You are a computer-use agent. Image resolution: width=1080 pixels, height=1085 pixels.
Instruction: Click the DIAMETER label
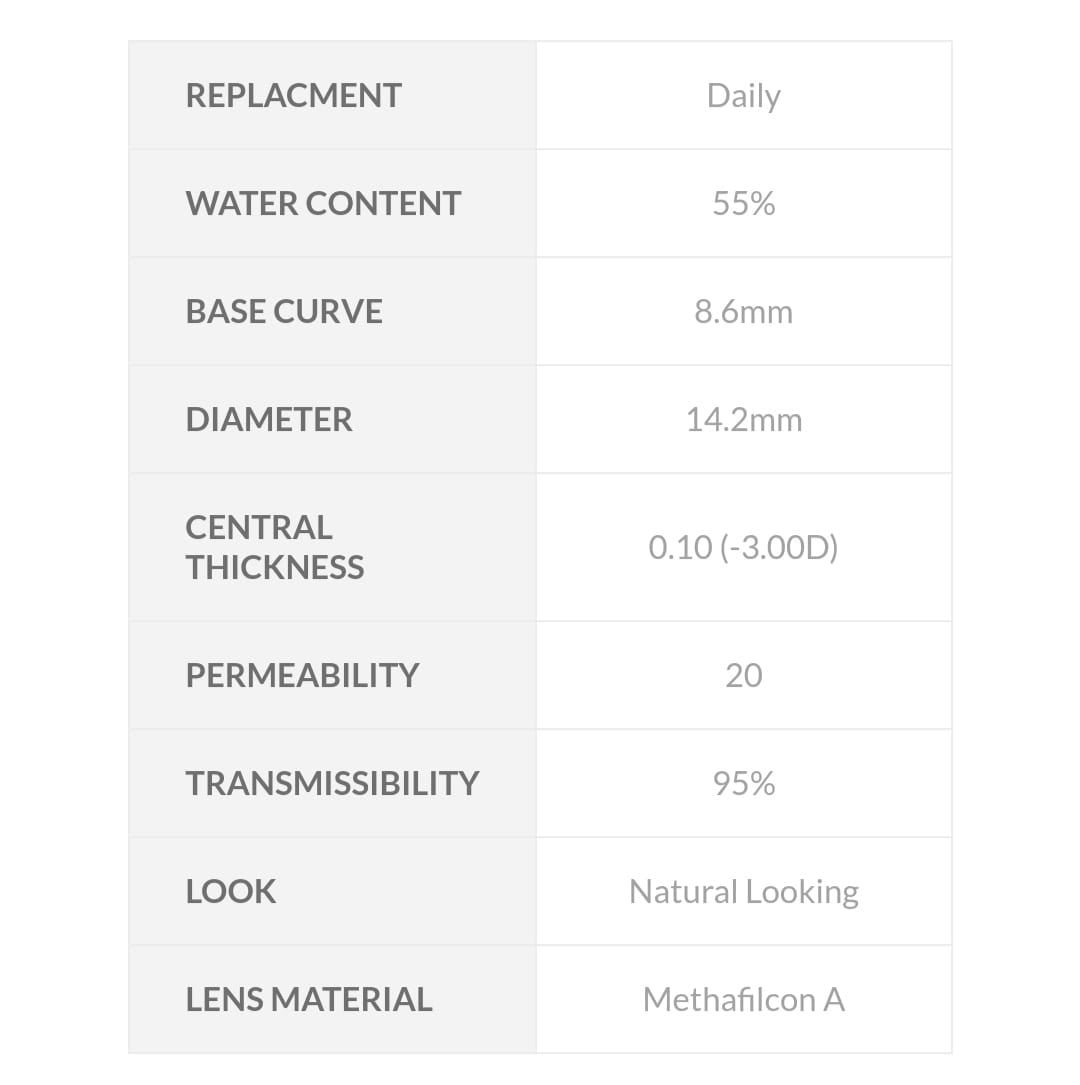pyautogui.click(x=269, y=420)
